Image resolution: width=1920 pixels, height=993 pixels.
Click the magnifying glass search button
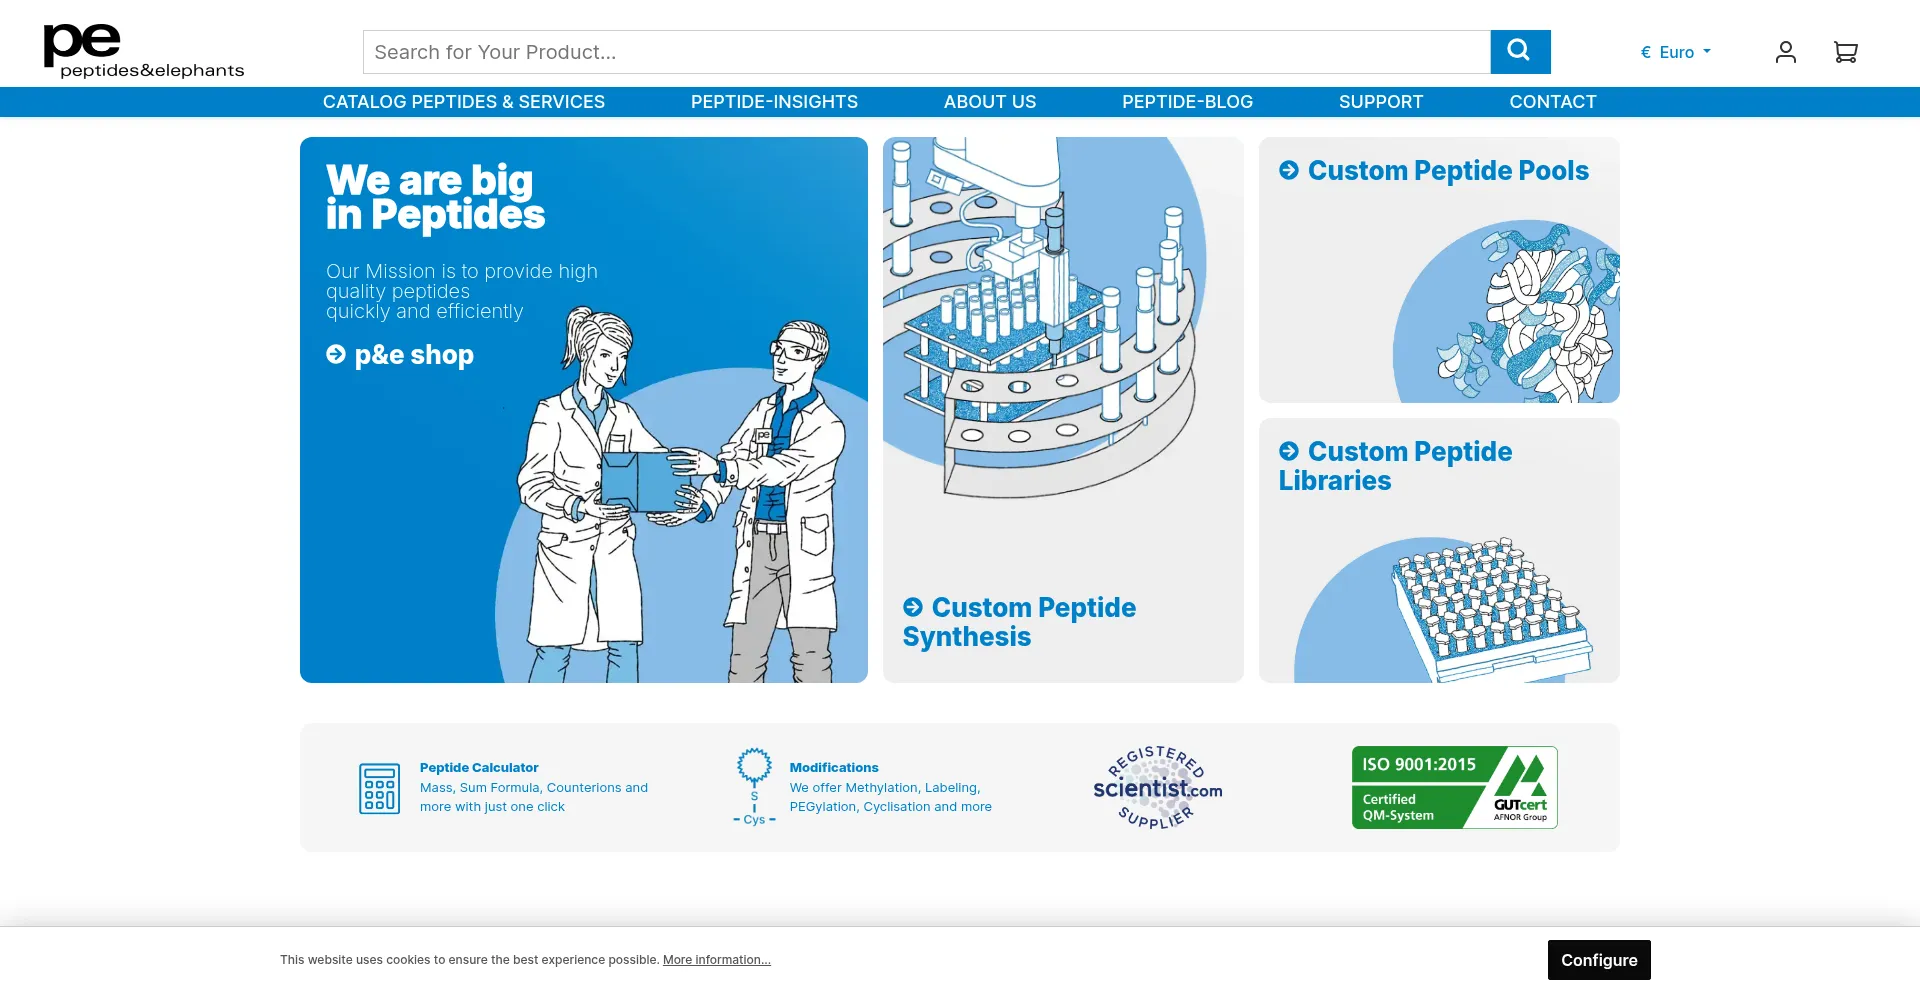point(1519,52)
